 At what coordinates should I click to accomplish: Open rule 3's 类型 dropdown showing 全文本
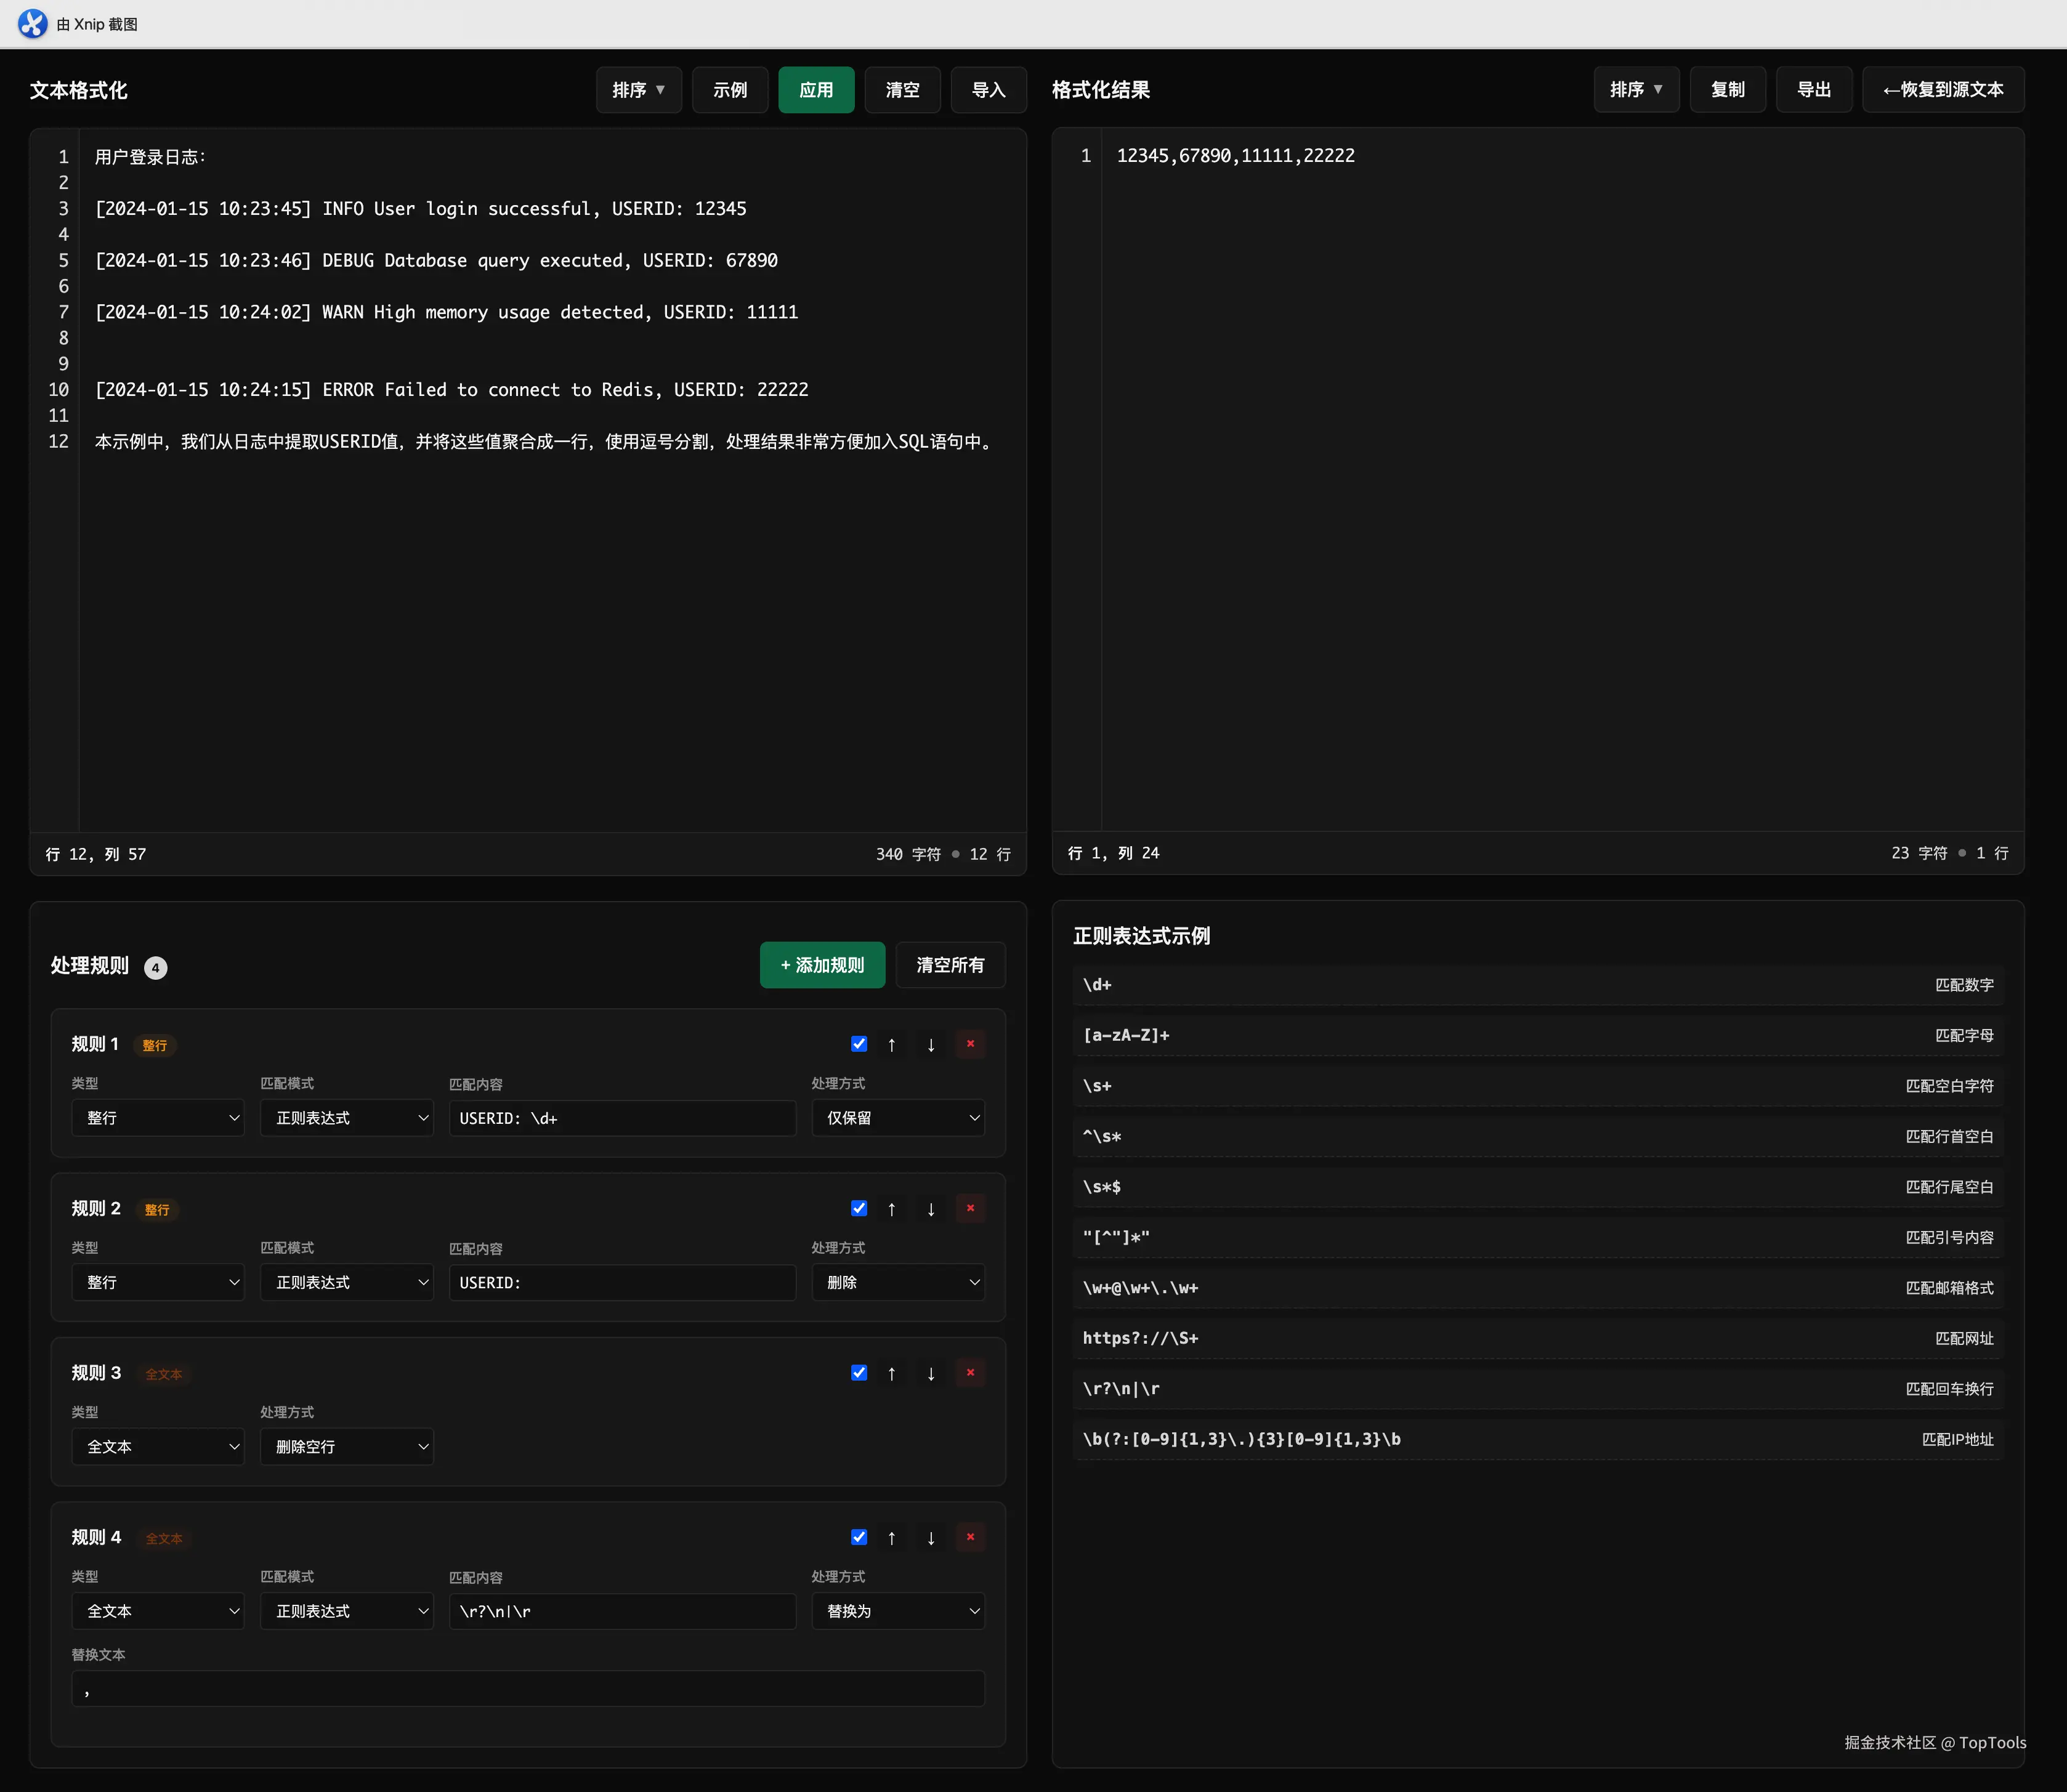point(157,1446)
